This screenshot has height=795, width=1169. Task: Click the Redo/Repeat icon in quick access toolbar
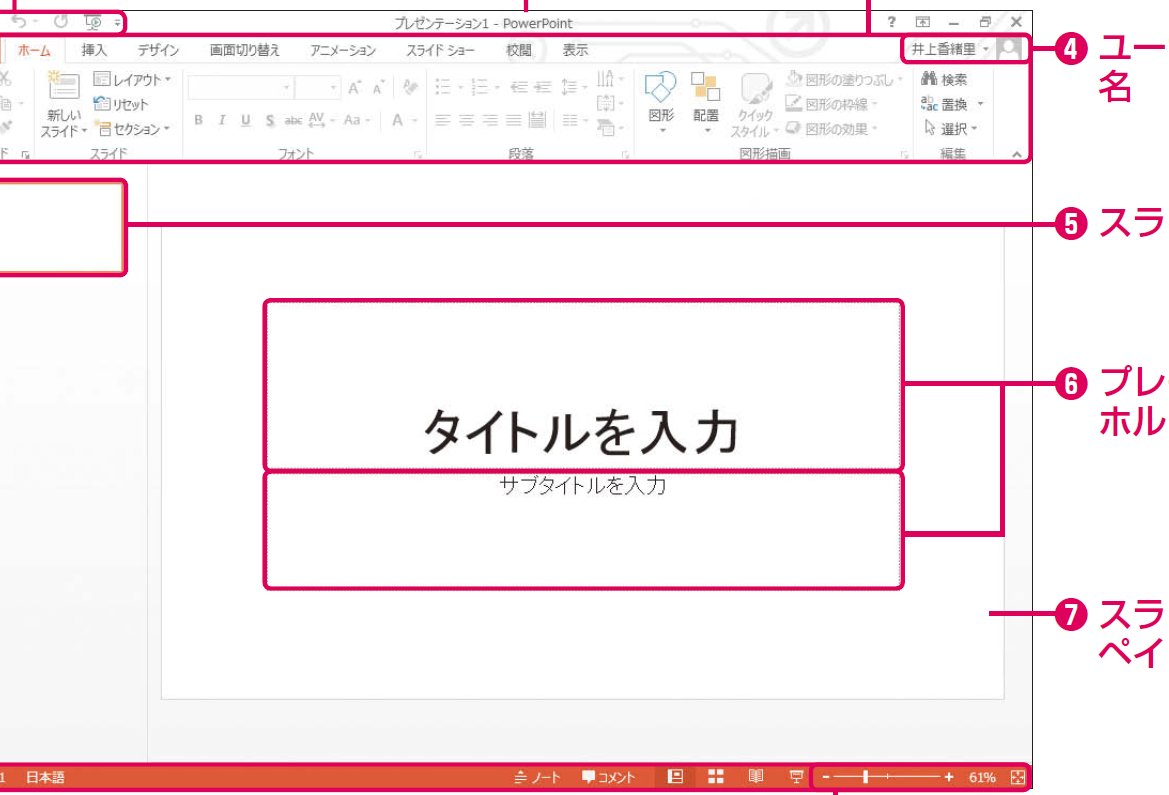pos(60,22)
